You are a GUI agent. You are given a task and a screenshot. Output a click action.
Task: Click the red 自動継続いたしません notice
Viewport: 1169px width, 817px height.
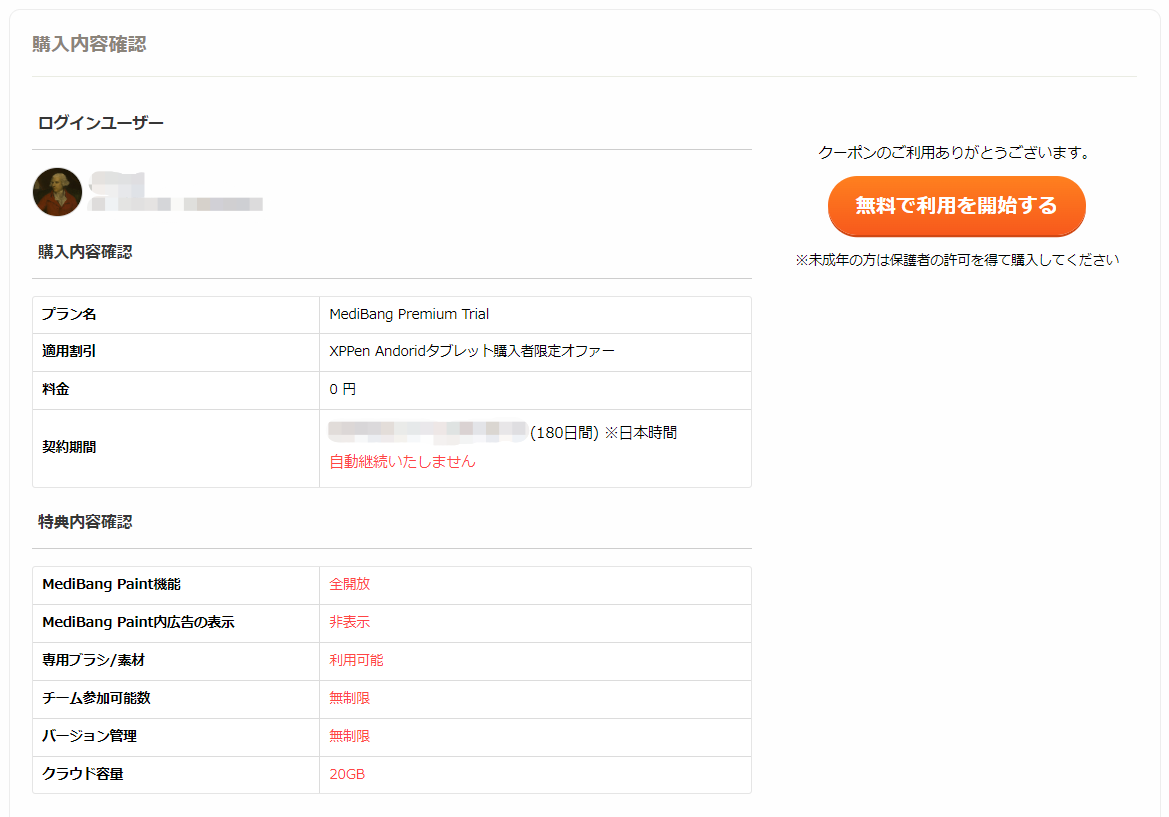pos(403,461)
